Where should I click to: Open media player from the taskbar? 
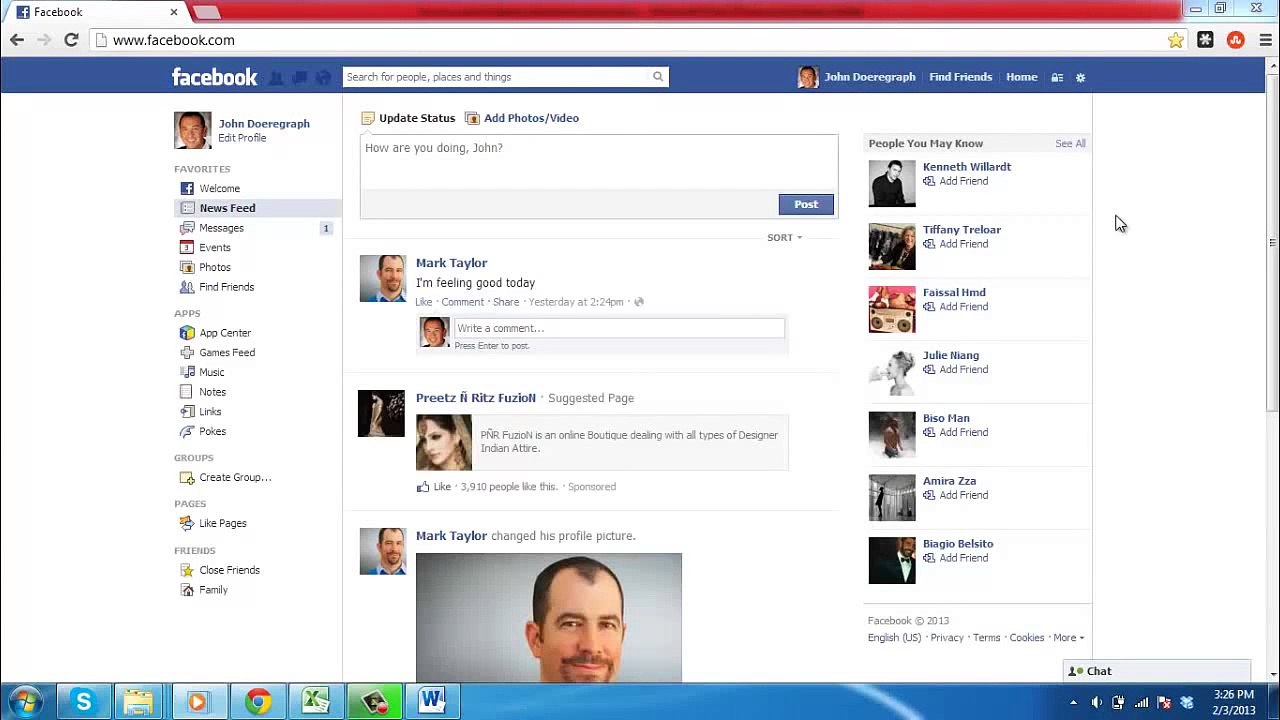tap(197, 702)
